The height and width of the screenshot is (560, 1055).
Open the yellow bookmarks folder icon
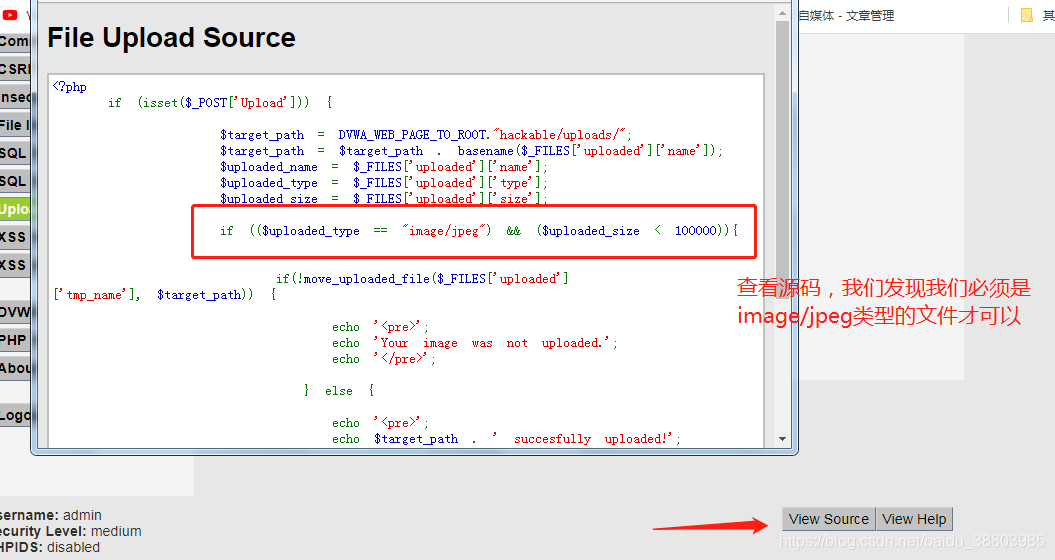point(1027,15)
